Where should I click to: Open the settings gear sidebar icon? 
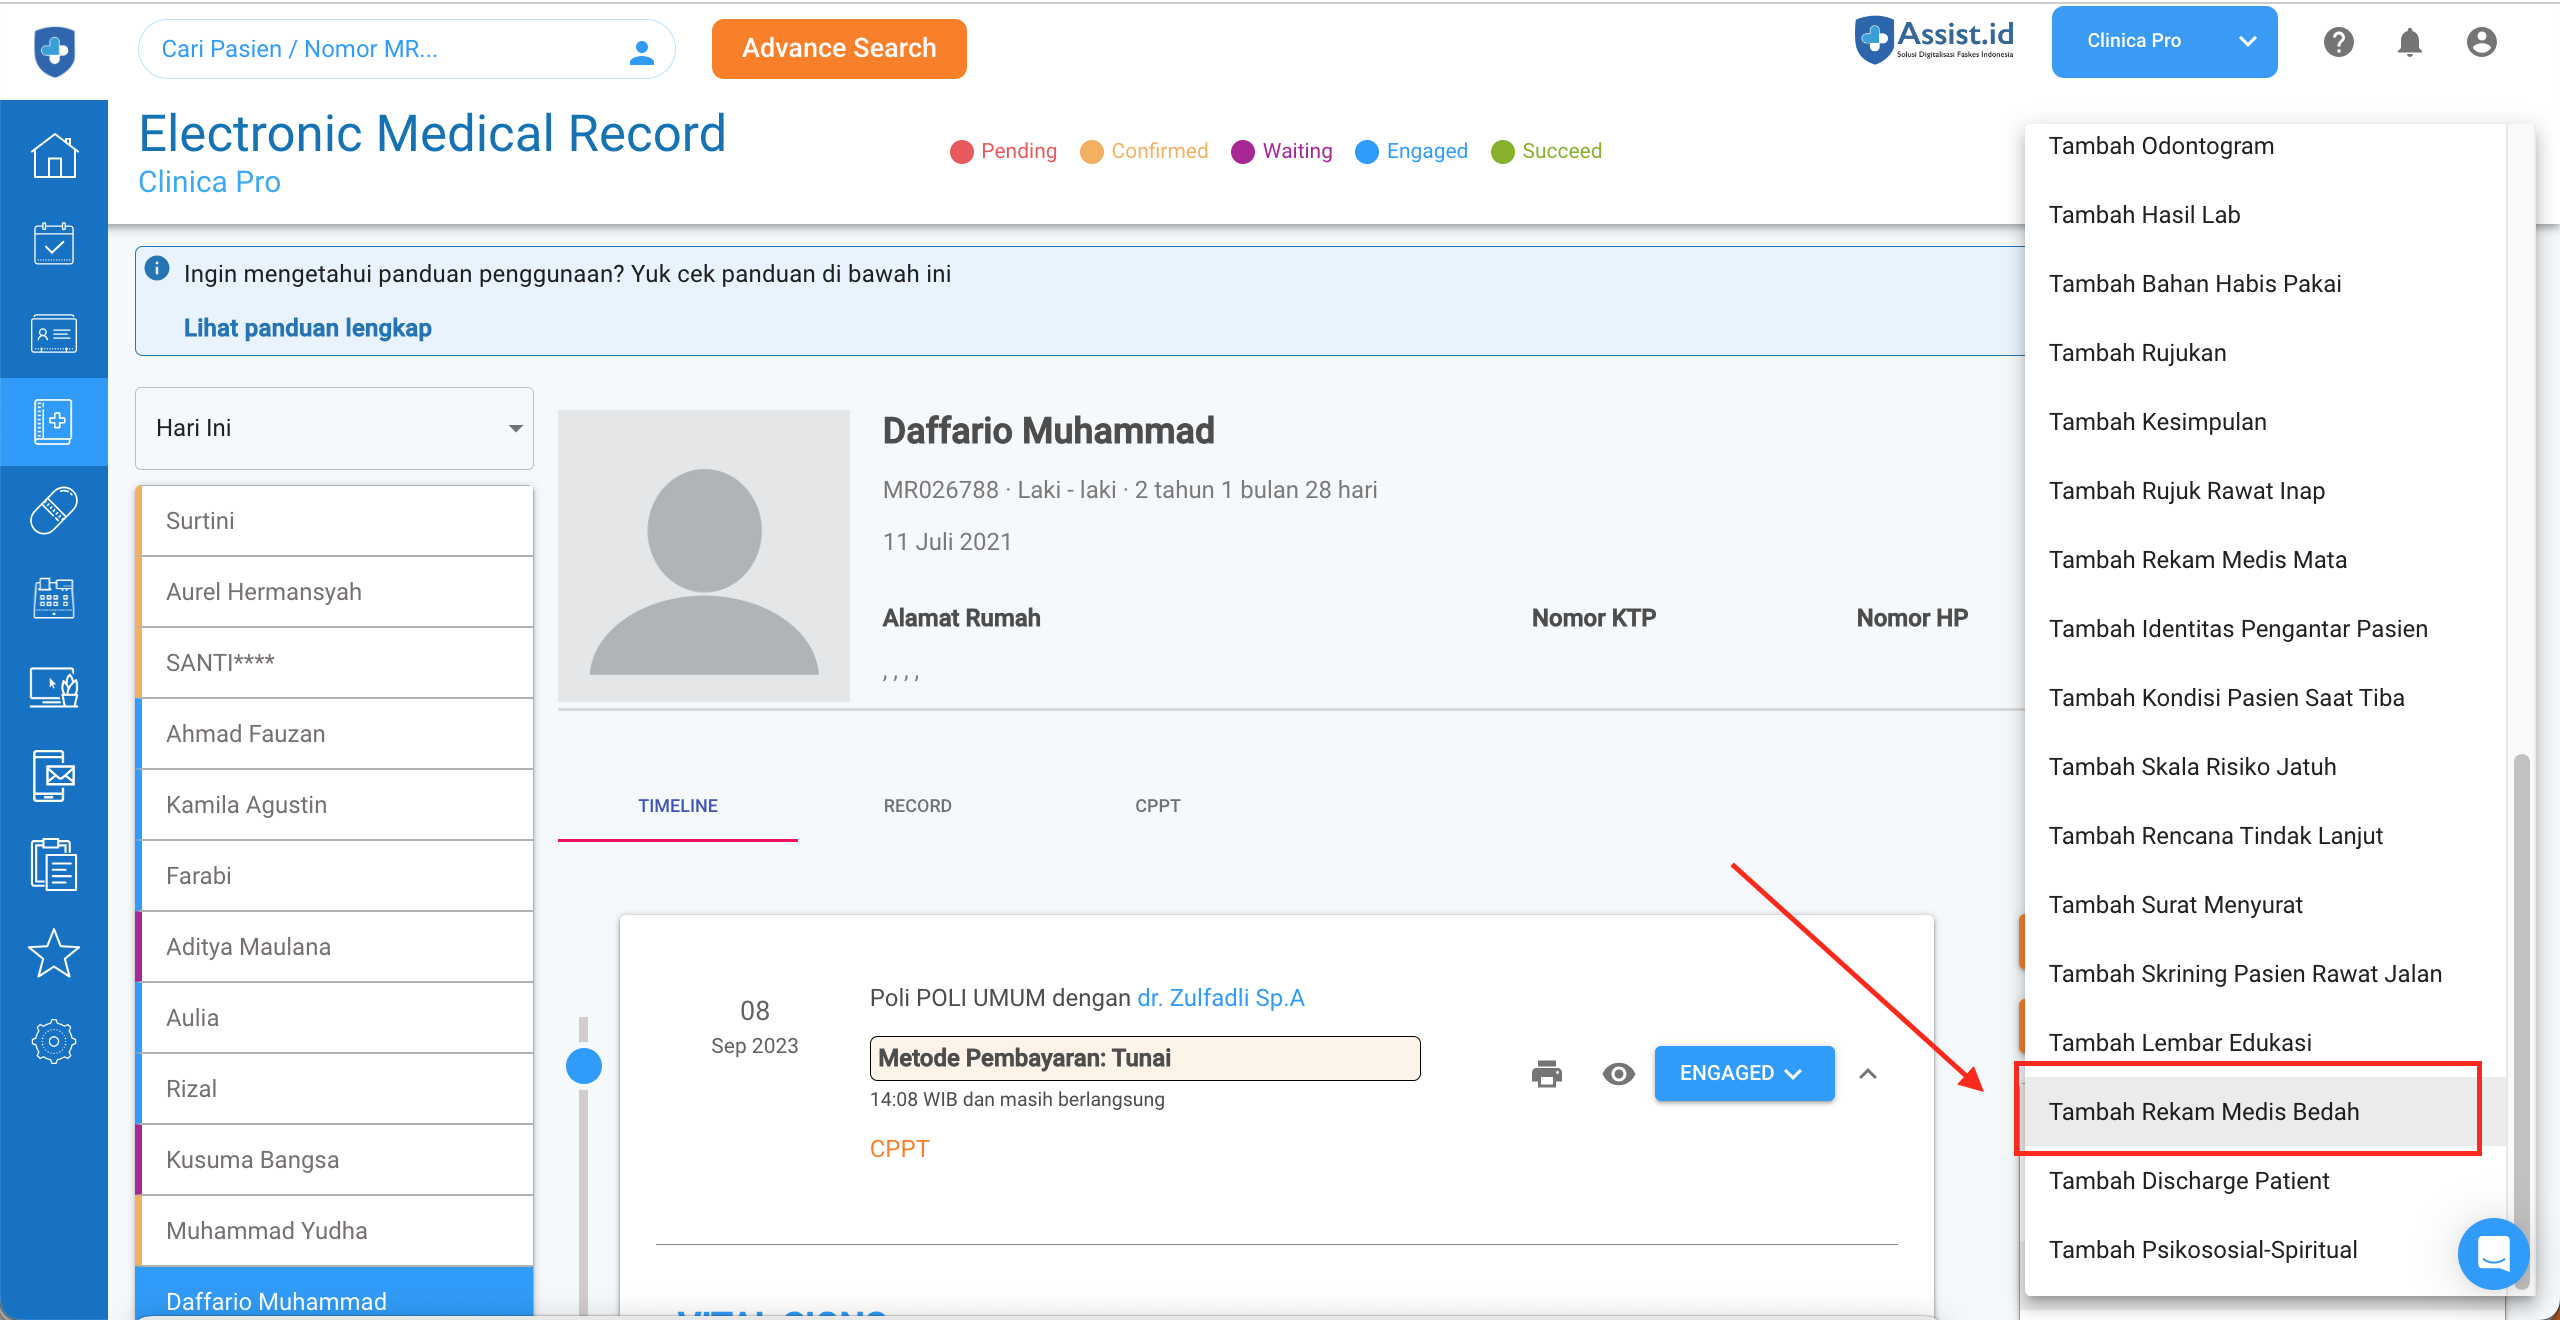tap(54, 1042)
